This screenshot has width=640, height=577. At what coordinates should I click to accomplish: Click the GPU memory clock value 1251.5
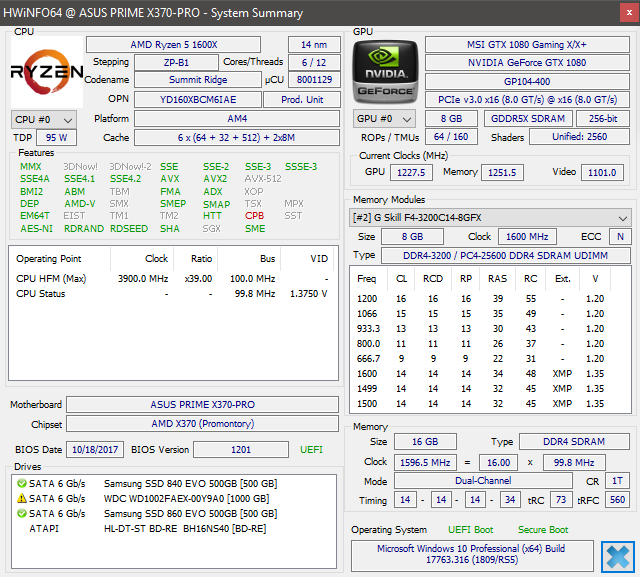point(502,173)
